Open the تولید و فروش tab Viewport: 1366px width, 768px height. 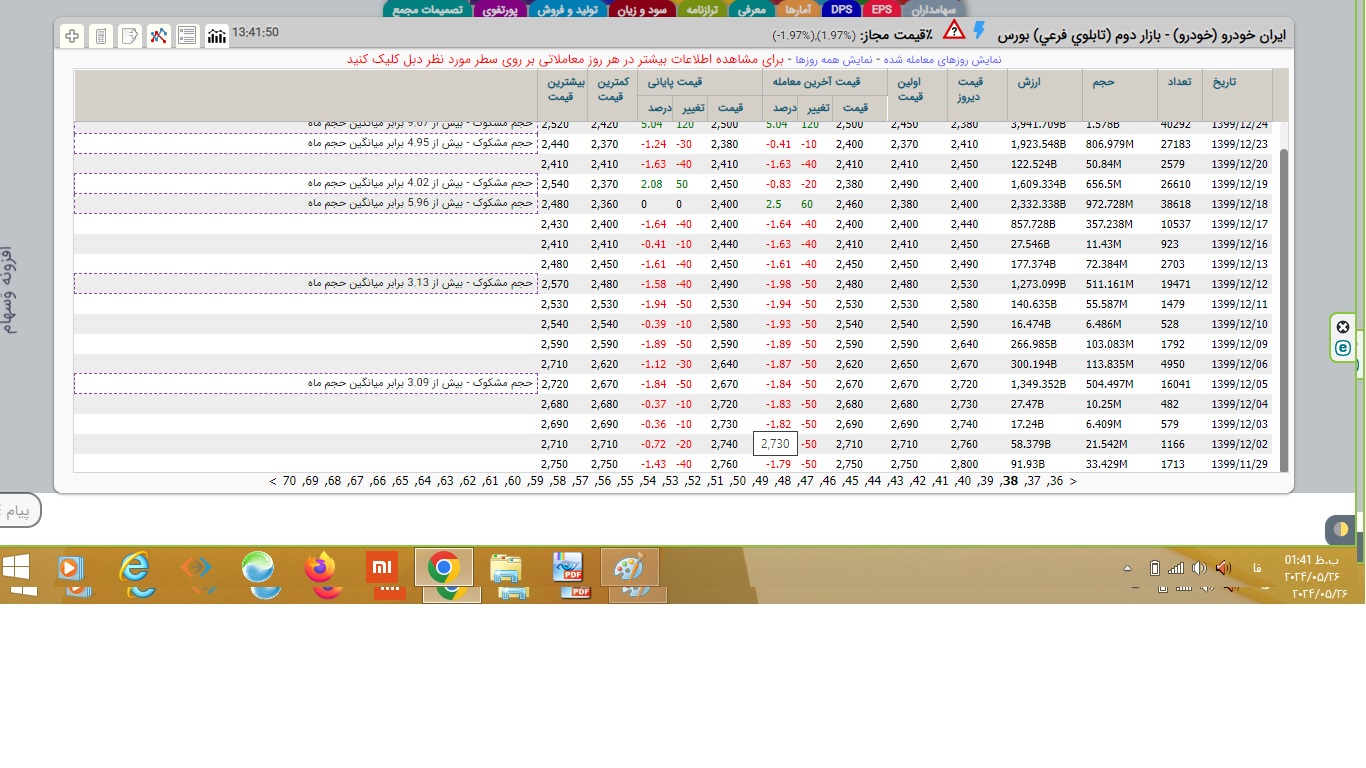pos(565,9)
